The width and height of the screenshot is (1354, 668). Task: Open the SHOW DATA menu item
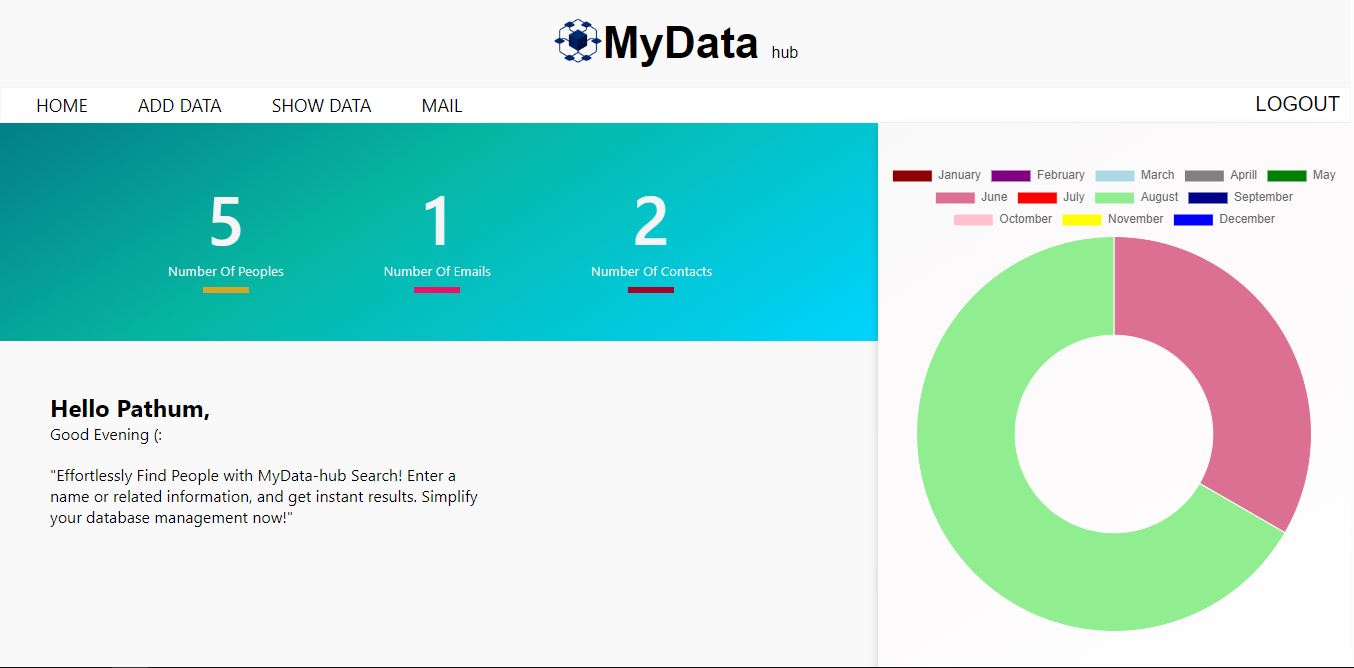(x=321, y=105)
